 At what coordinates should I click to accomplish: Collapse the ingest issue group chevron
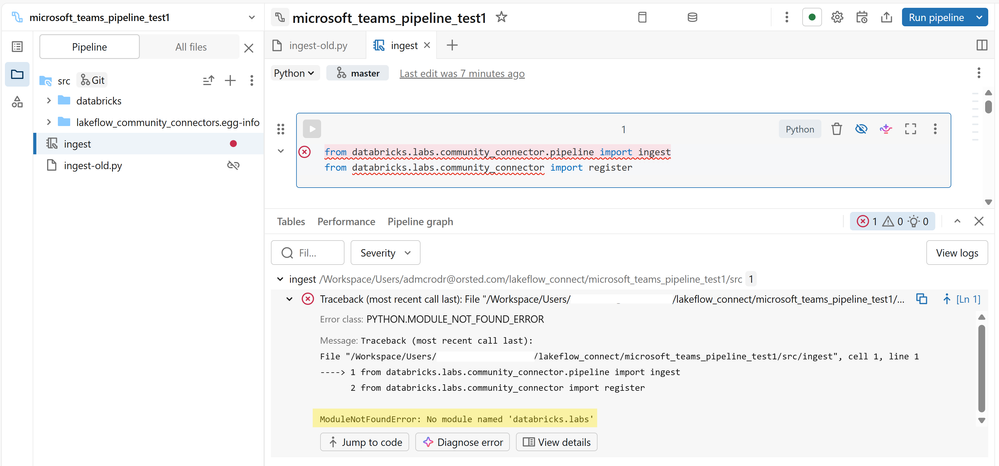[280, 279]
